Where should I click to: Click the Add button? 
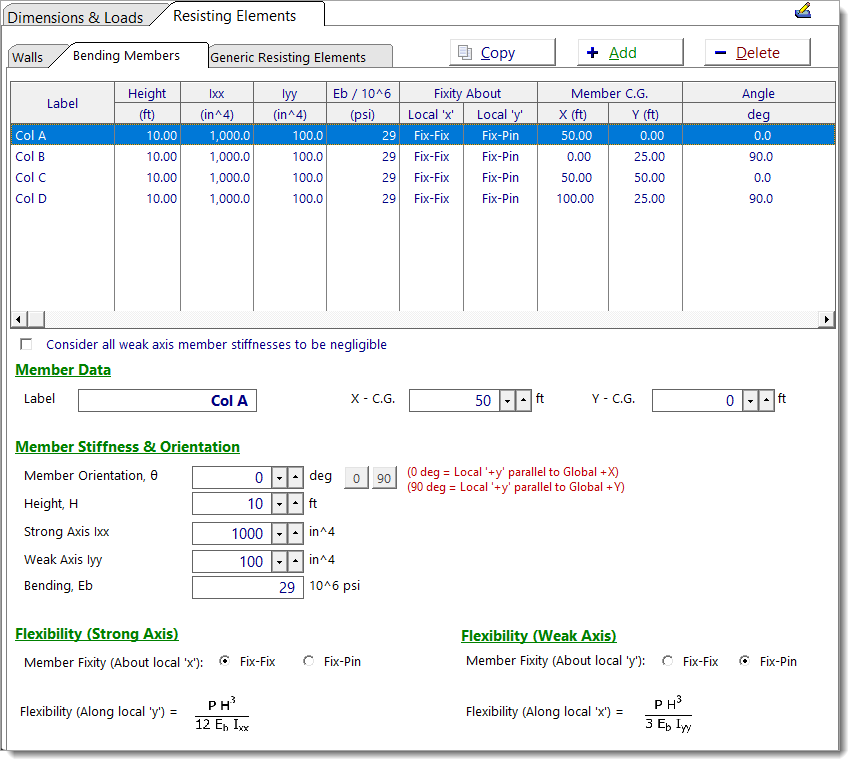point(630,52)
